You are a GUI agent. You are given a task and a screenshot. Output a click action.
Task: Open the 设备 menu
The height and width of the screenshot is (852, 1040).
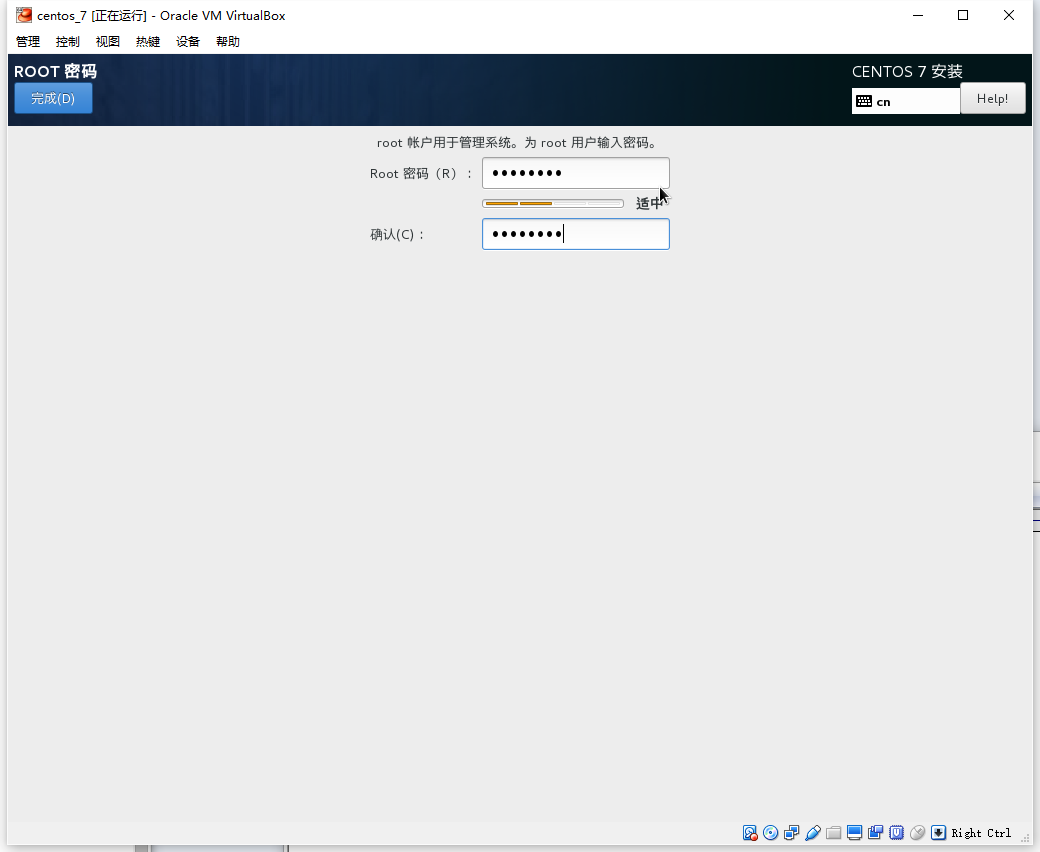click(x=188, y=42)
